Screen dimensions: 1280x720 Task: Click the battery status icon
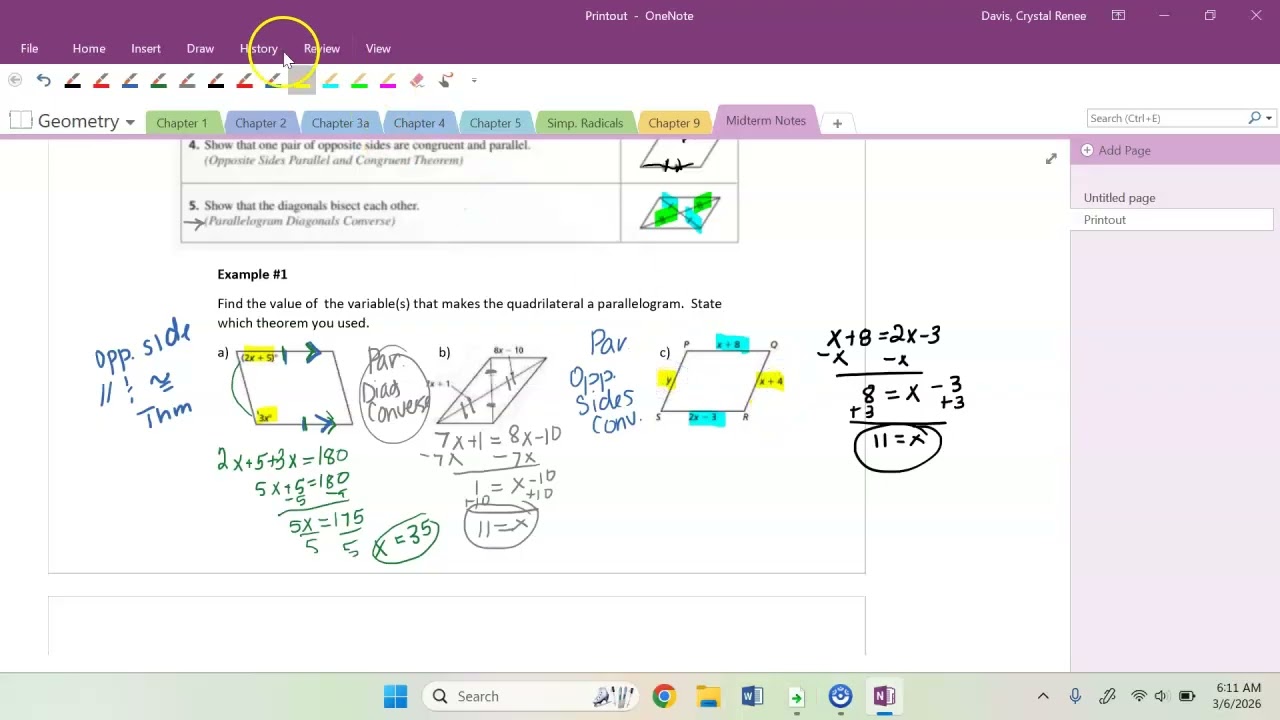(x=1187, y=696)
